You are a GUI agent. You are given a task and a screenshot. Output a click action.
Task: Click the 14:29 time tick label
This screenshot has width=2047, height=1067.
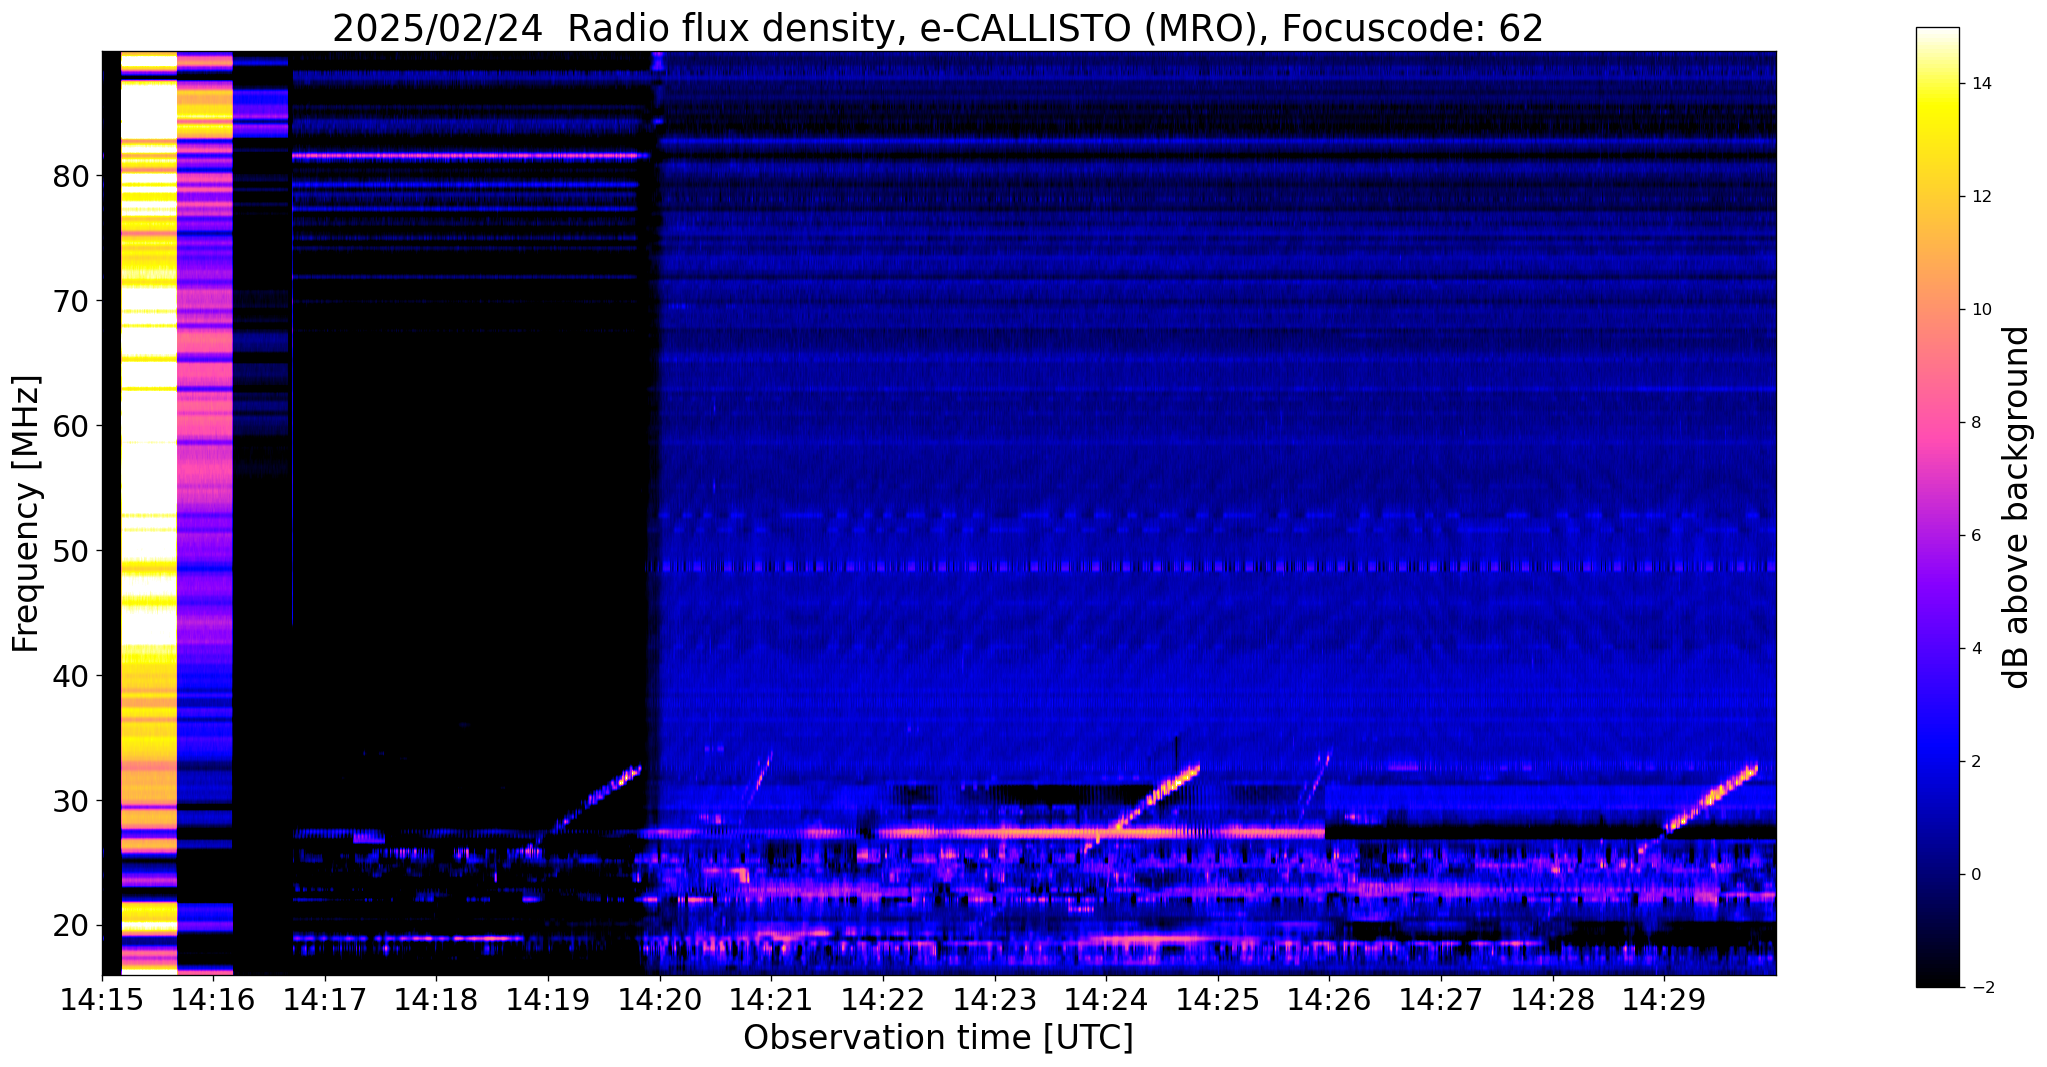(x=1663, y=998)
